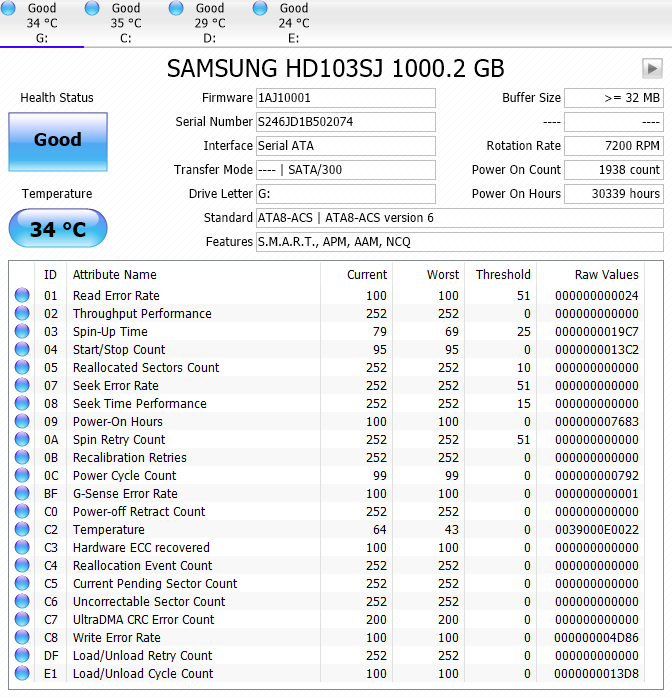Viewport: 672px width, 698px height.
Task: Click the Features field
Action: 460,242
